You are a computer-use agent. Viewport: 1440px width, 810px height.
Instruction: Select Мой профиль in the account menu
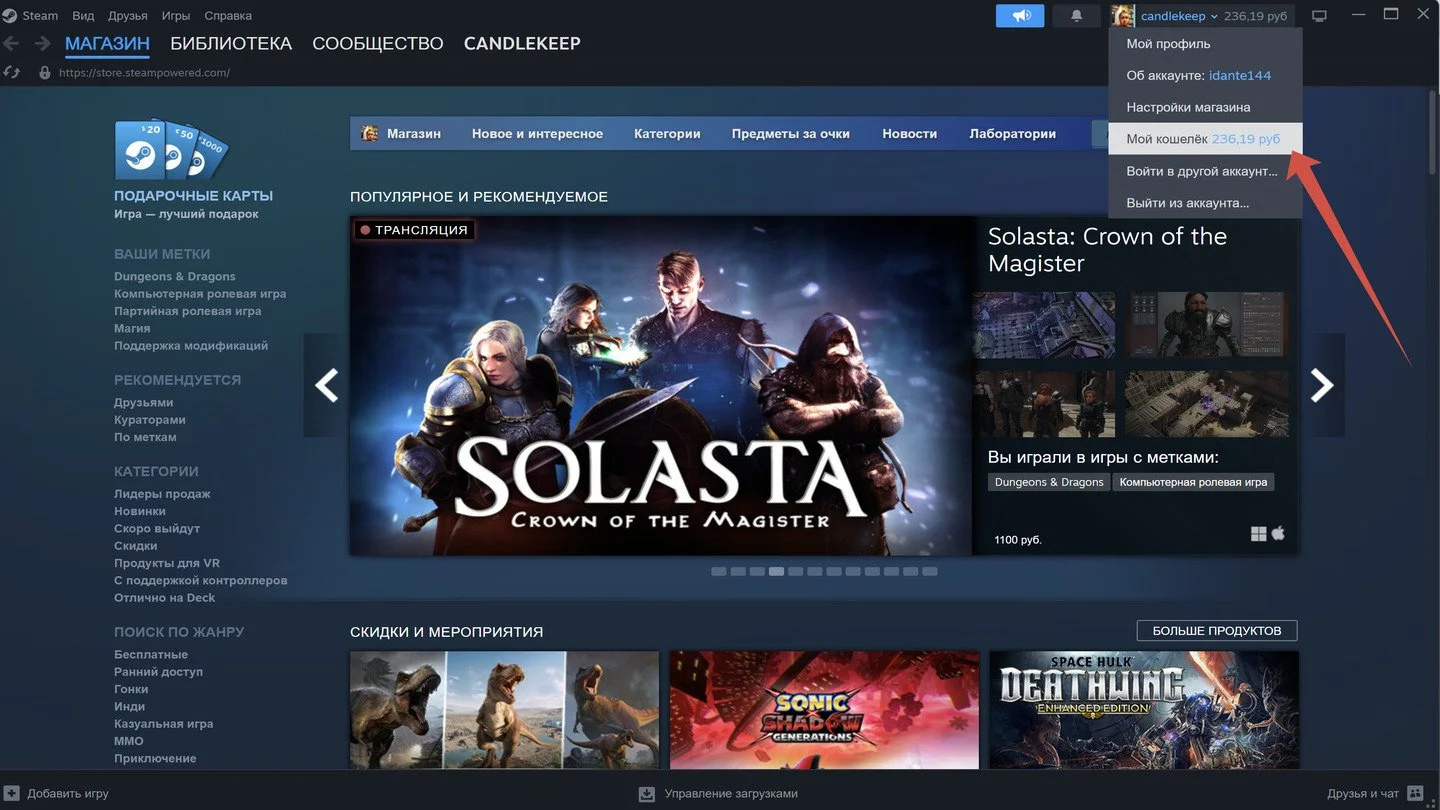pos(1205,44)
